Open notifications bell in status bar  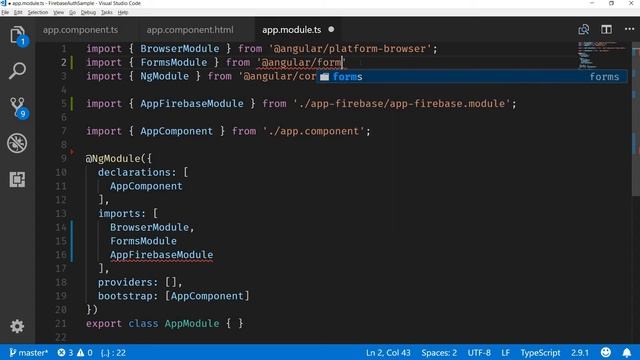627,352
